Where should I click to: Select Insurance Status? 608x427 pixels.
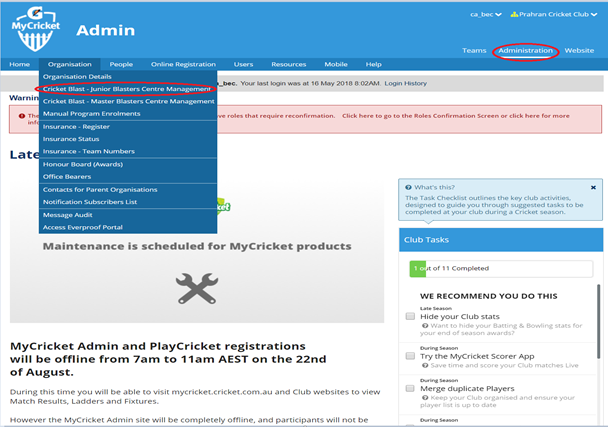pos(128,139)
